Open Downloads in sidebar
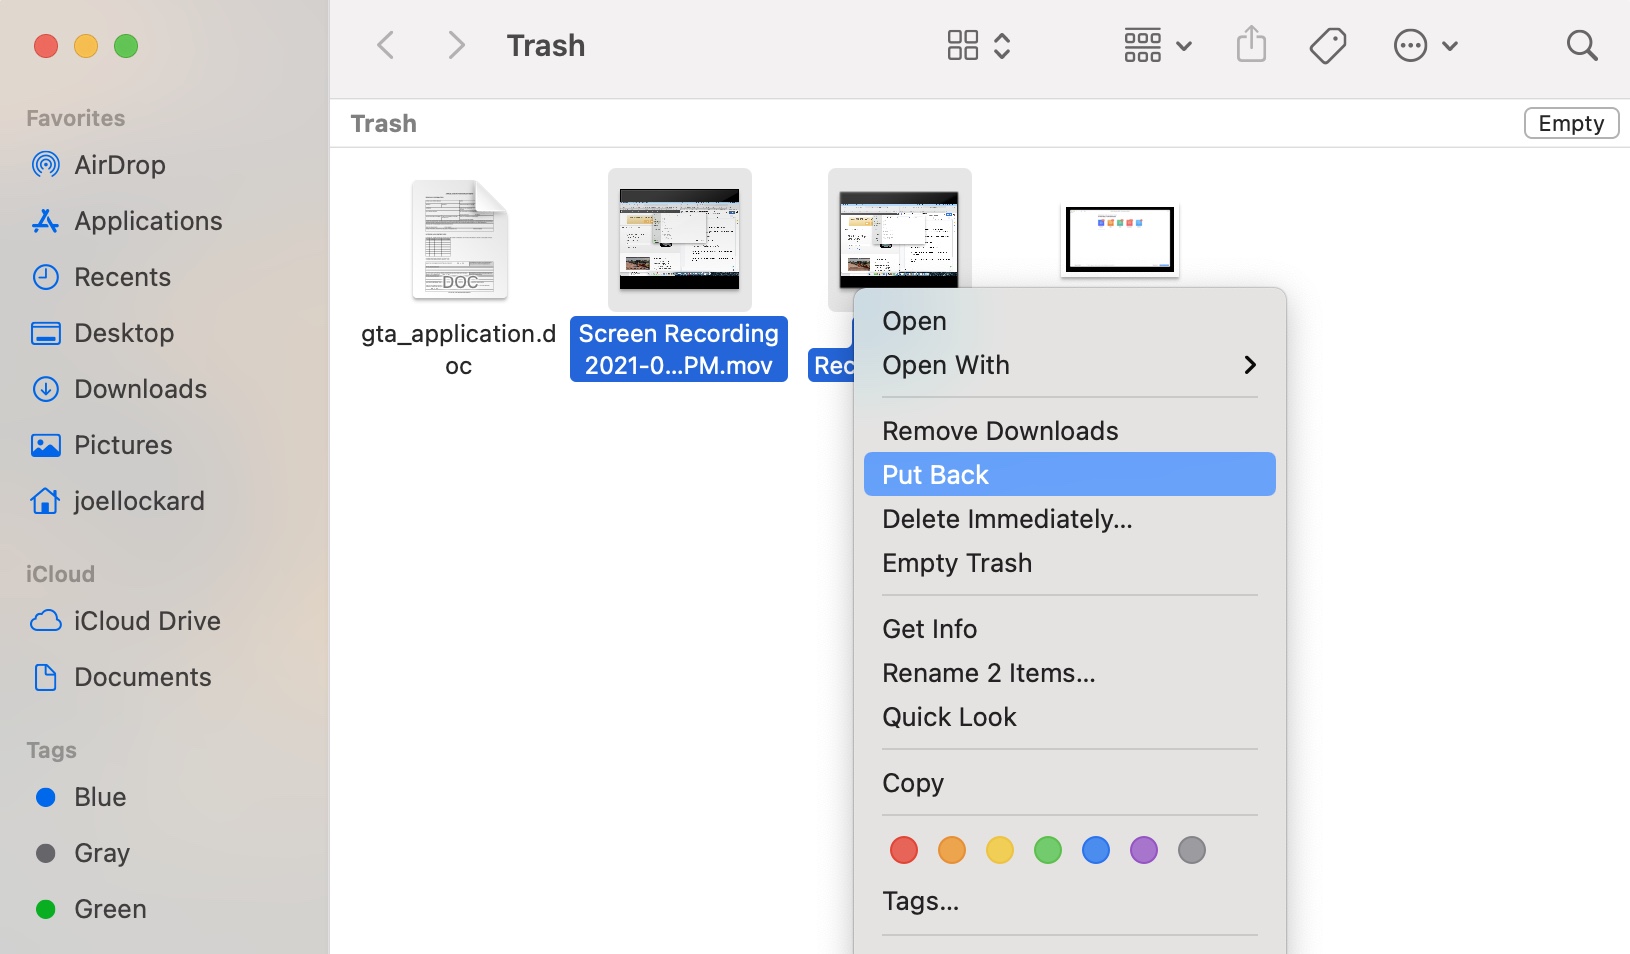Screen dimensions: 1630x954 tap(119, 389)
